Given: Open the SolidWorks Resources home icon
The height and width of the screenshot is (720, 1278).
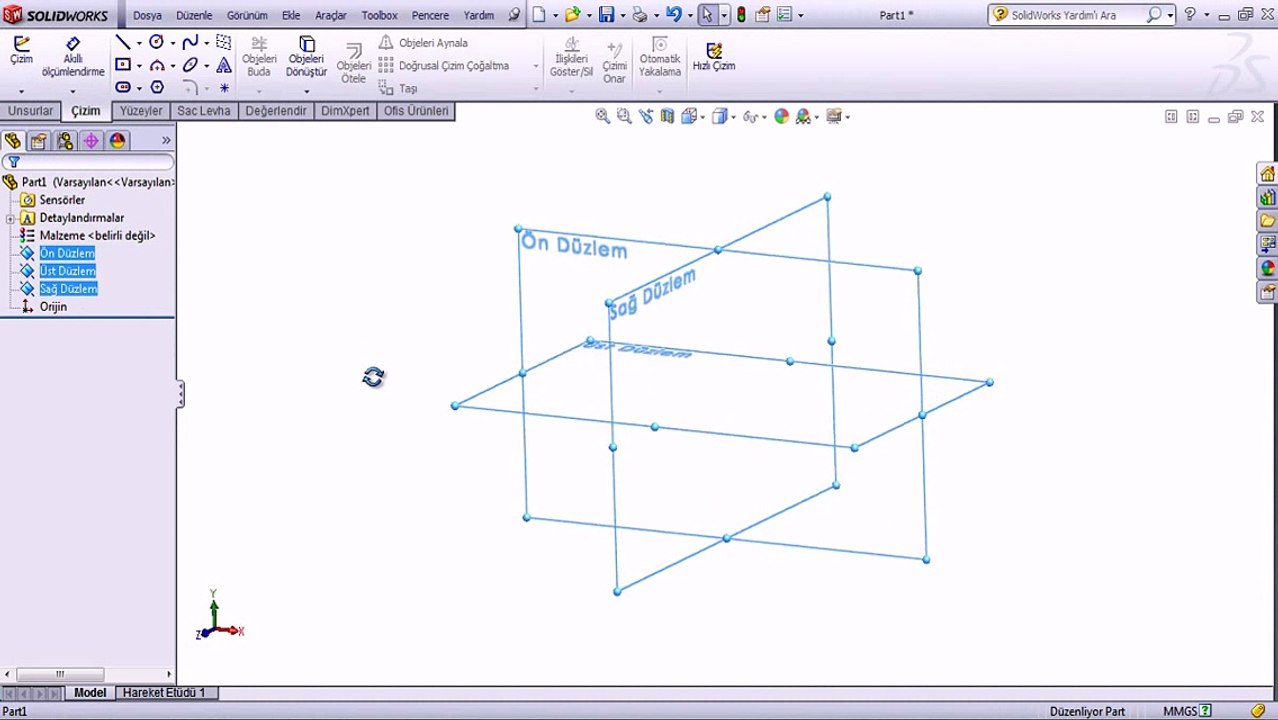Looking at the screenshot, I should pos(1268,174).
